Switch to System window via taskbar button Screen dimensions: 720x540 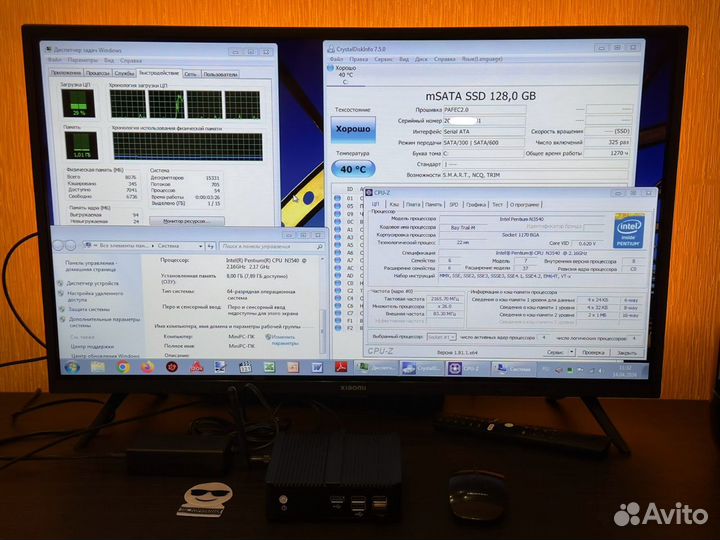pyautogui.click(x=513, y=369)
